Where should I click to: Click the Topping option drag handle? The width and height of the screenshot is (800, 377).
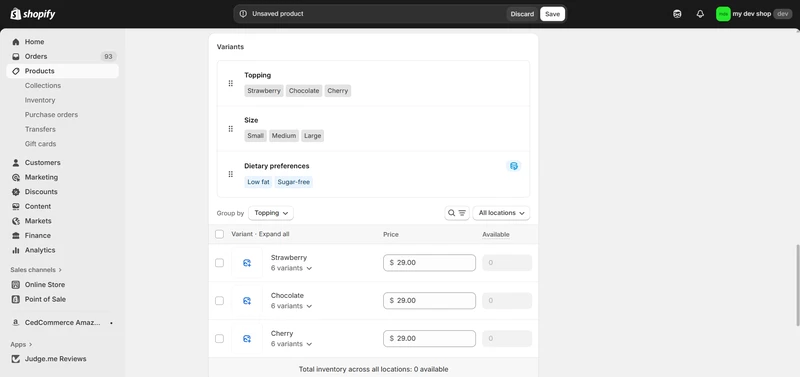pyautogui.click(x=231, y=83)
